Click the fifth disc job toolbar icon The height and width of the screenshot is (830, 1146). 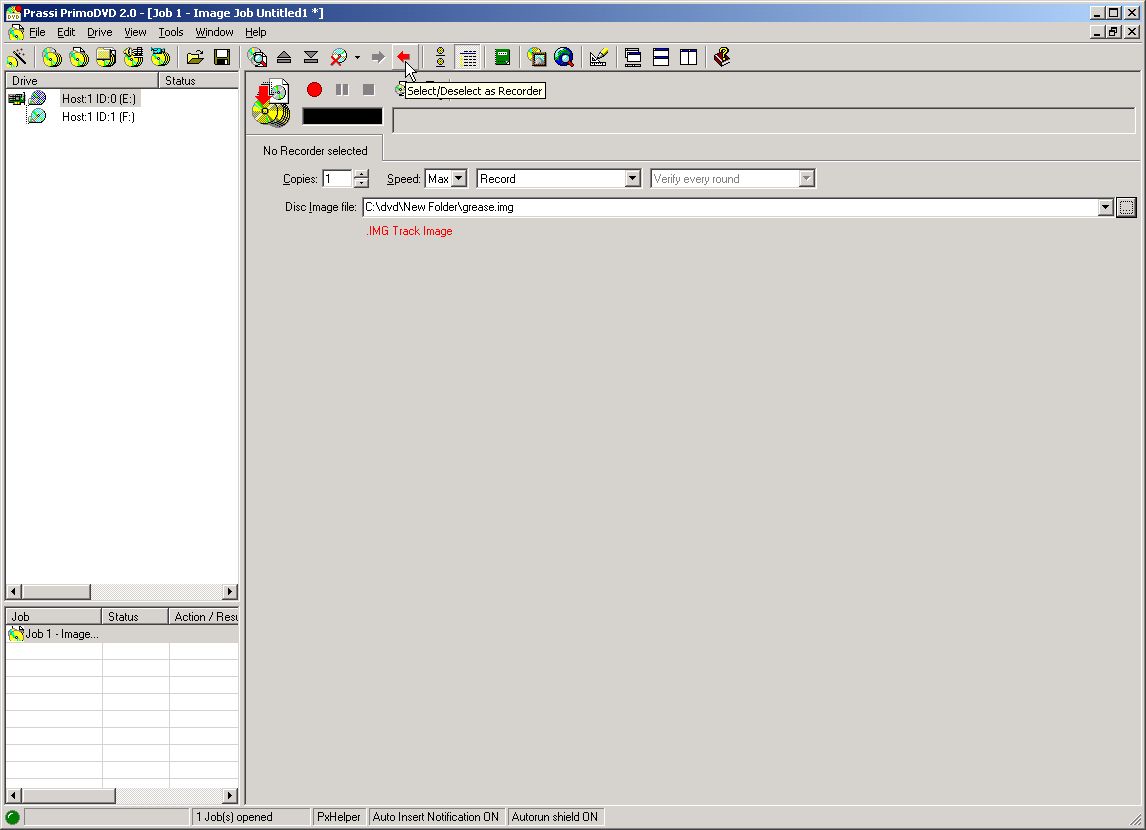(160, 57)
